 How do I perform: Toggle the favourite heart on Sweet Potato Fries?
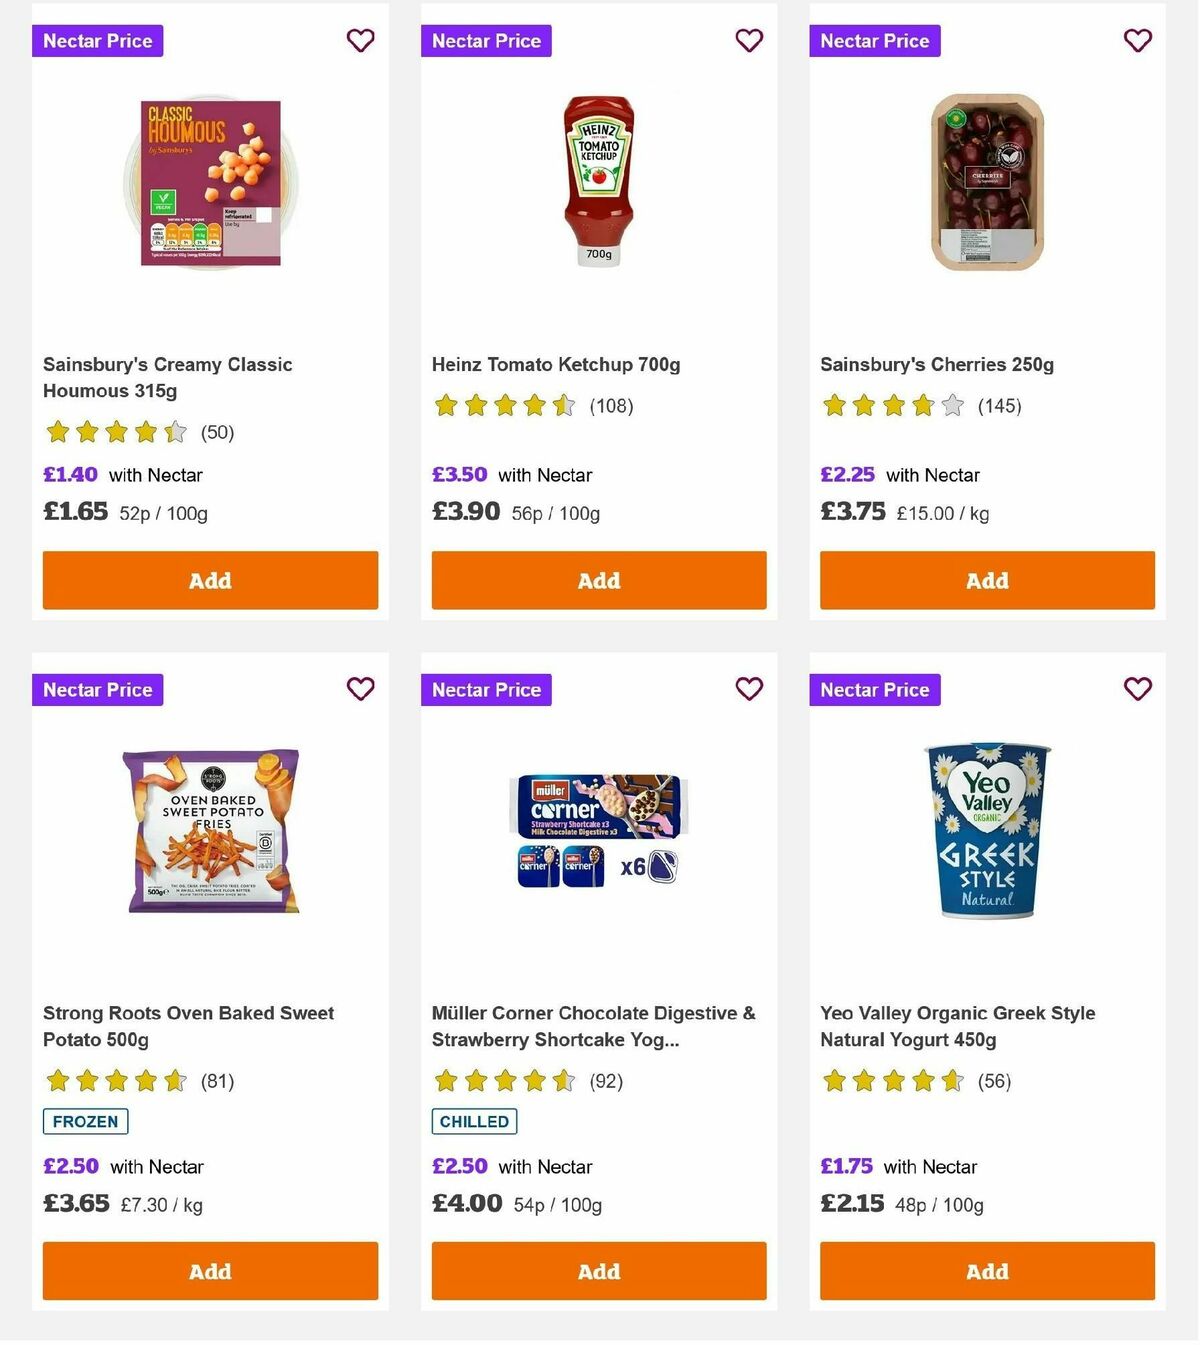tap(360, 689)
